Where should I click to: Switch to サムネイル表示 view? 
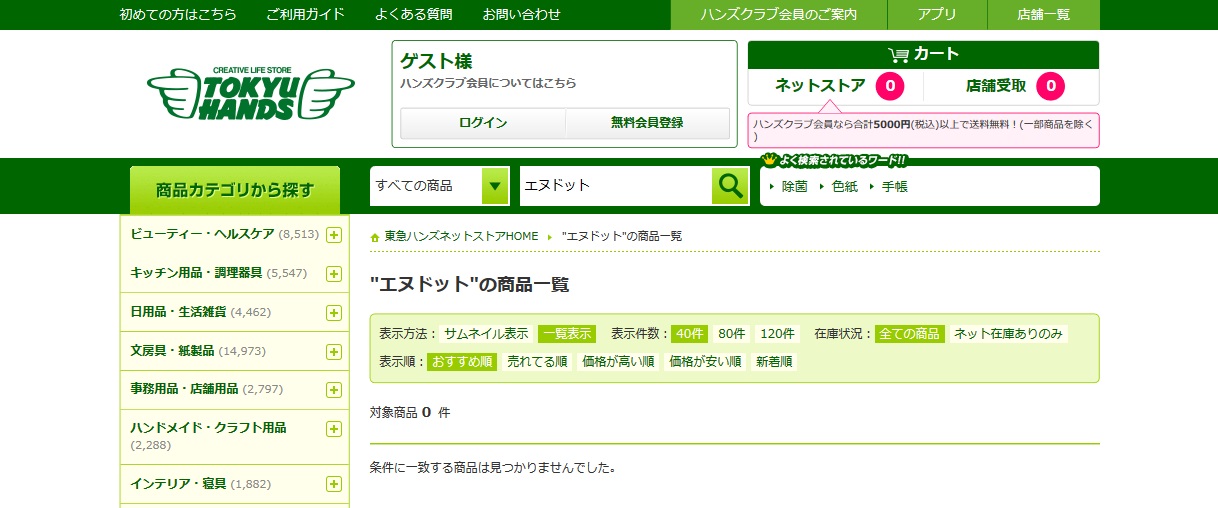486,334
